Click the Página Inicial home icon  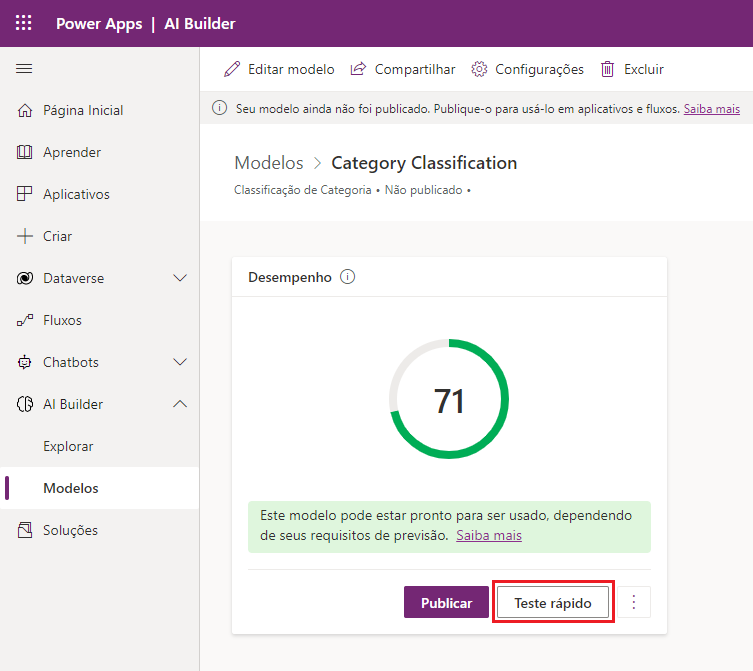(24, 110)
